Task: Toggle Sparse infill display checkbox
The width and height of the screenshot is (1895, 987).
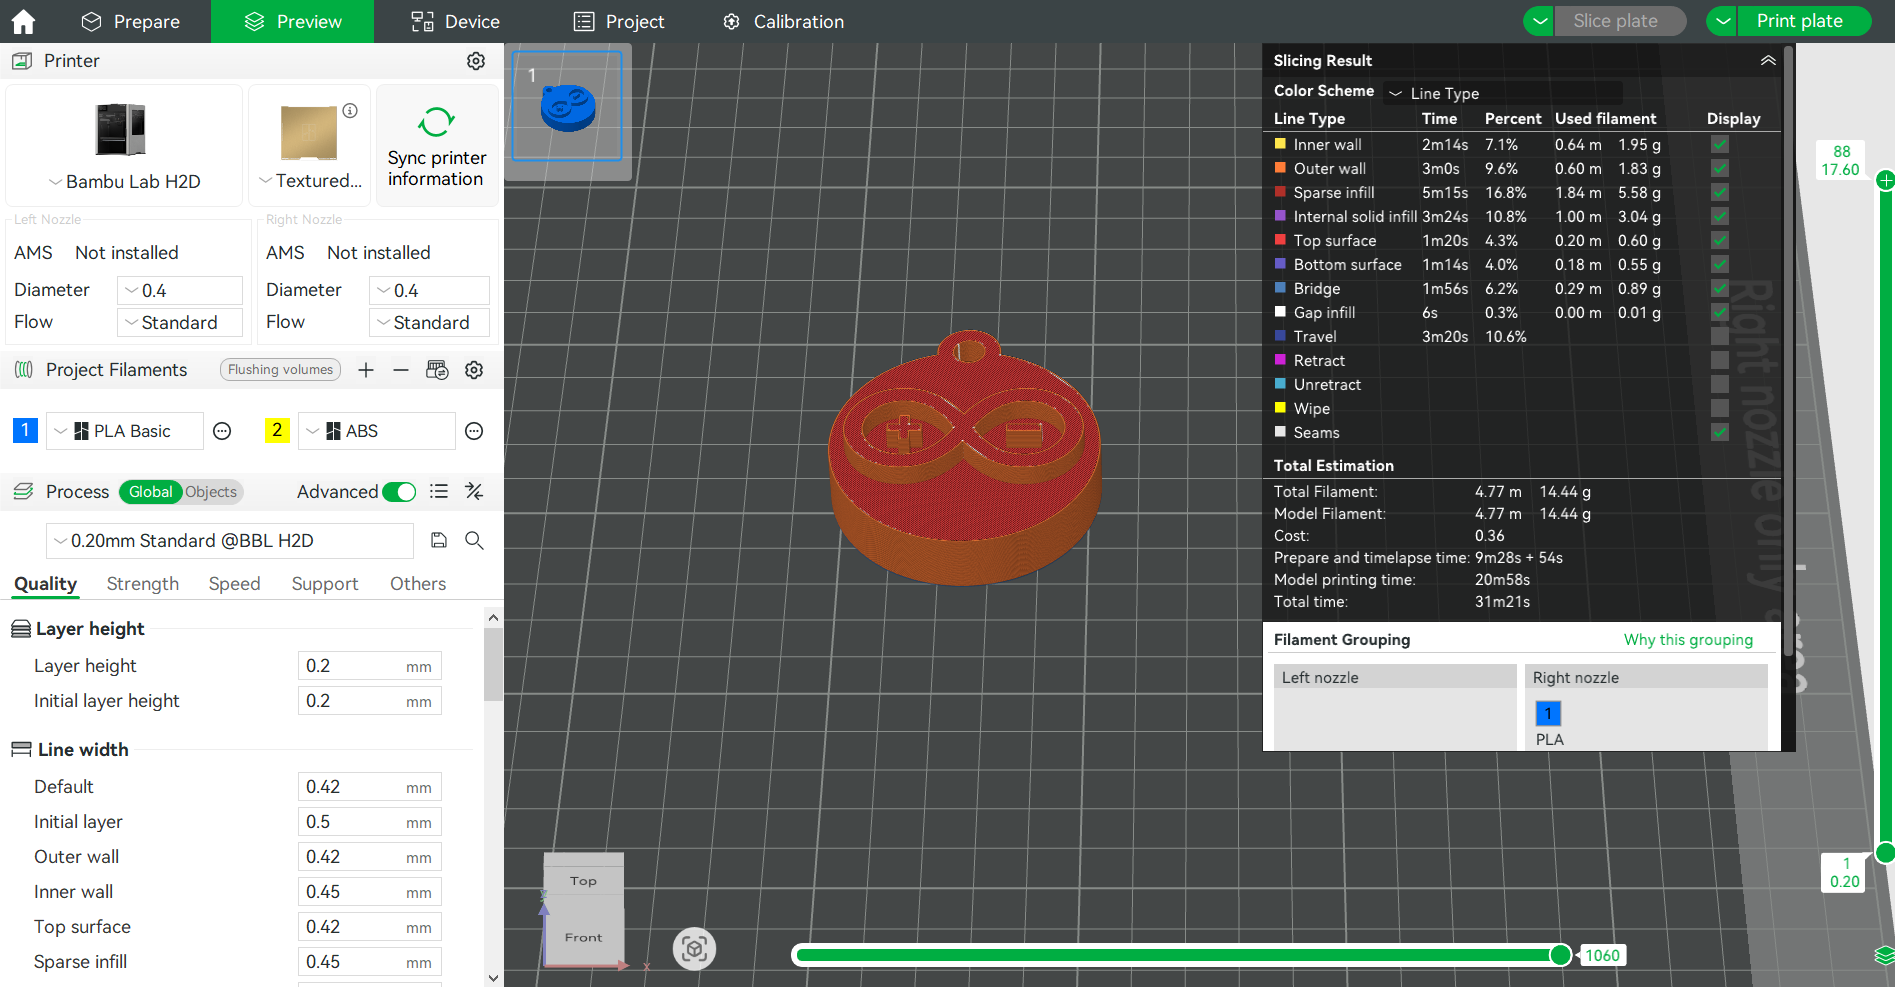Action: [1720, 192]
